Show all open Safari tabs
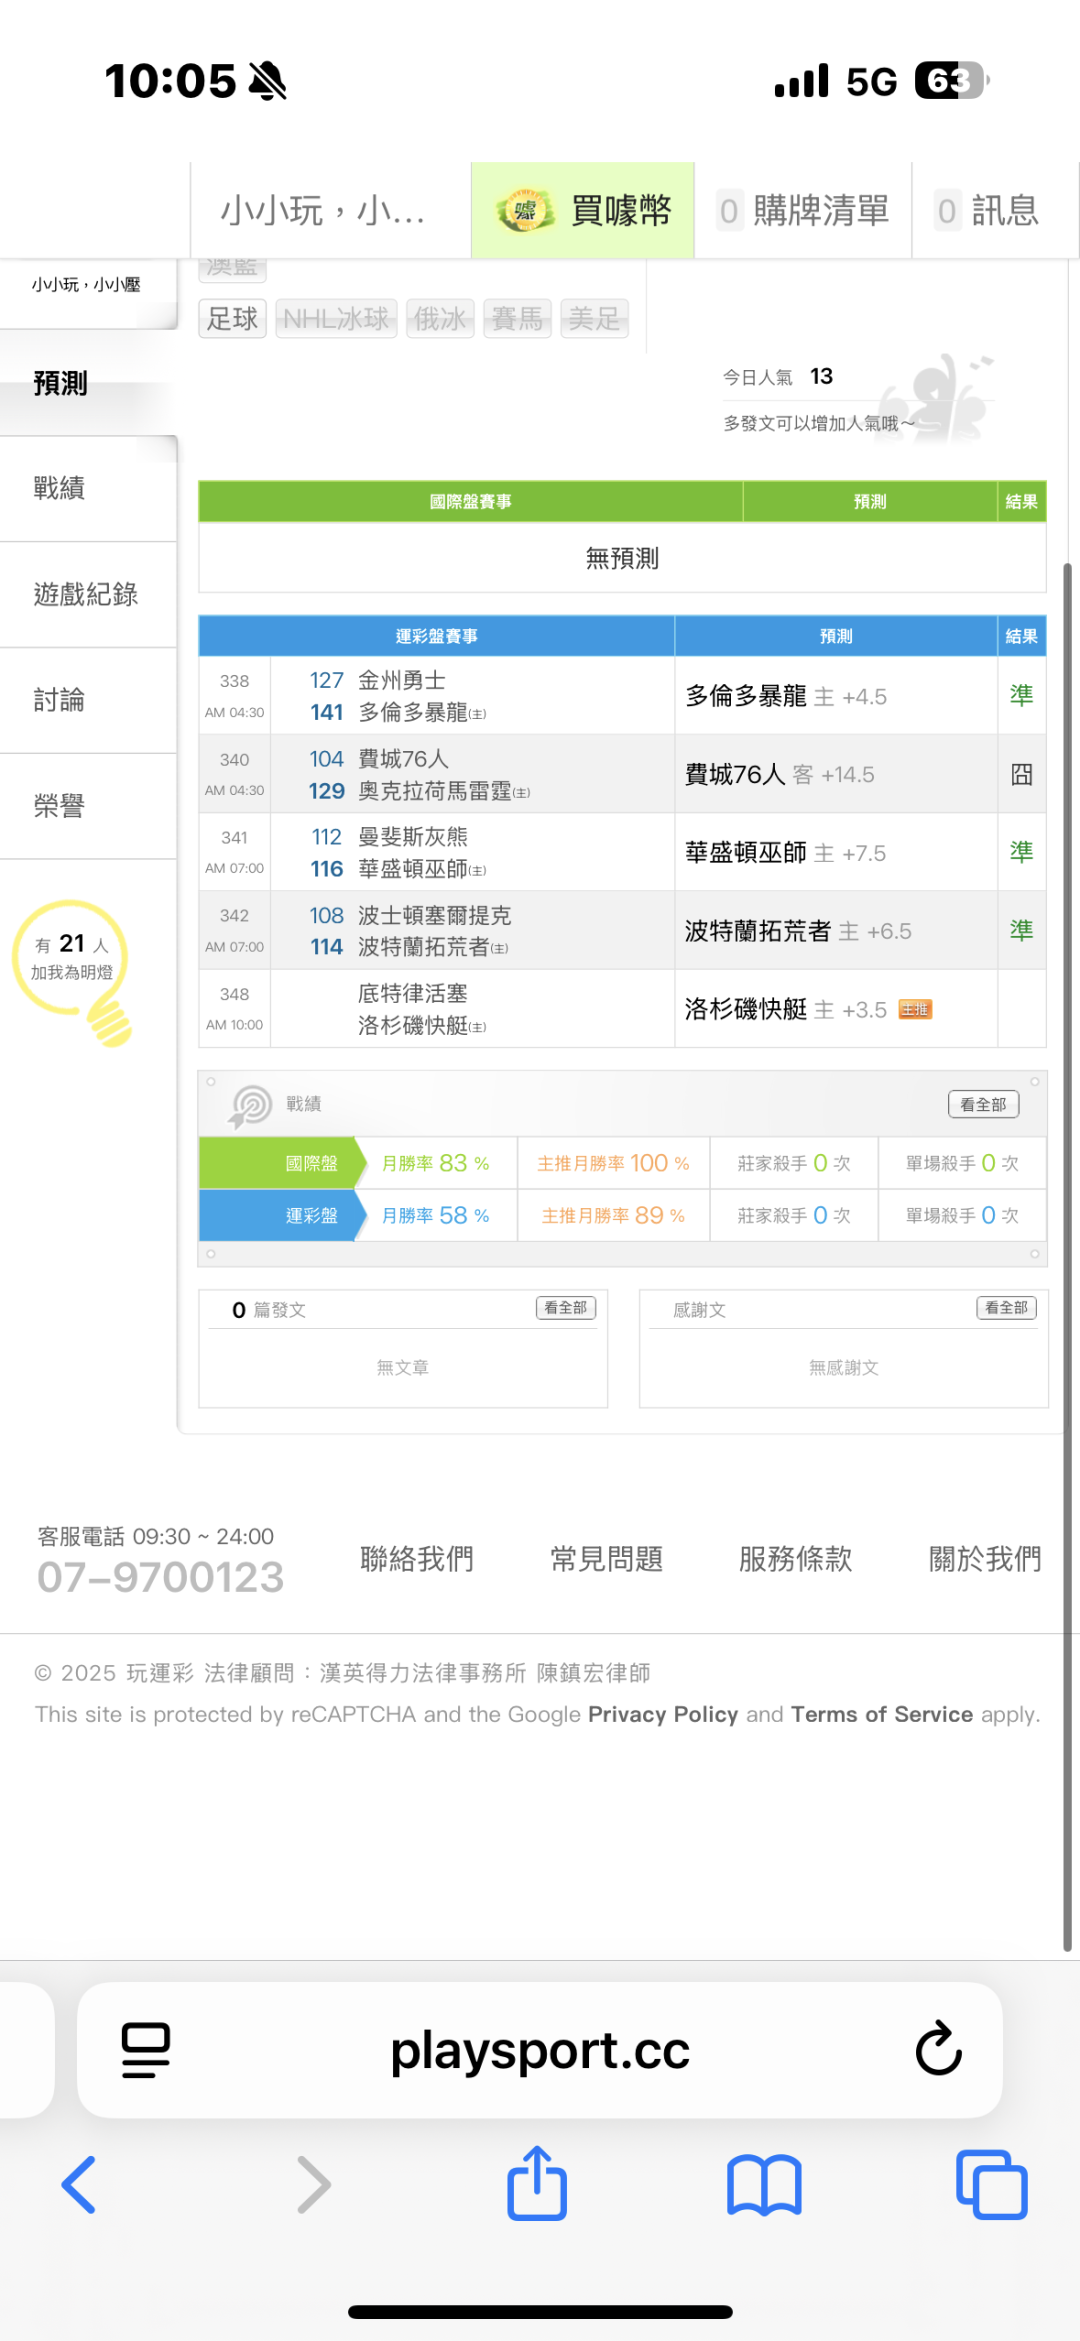Image resolution: width=1080 pixels, height=2341 pixels. (991, 2185)
